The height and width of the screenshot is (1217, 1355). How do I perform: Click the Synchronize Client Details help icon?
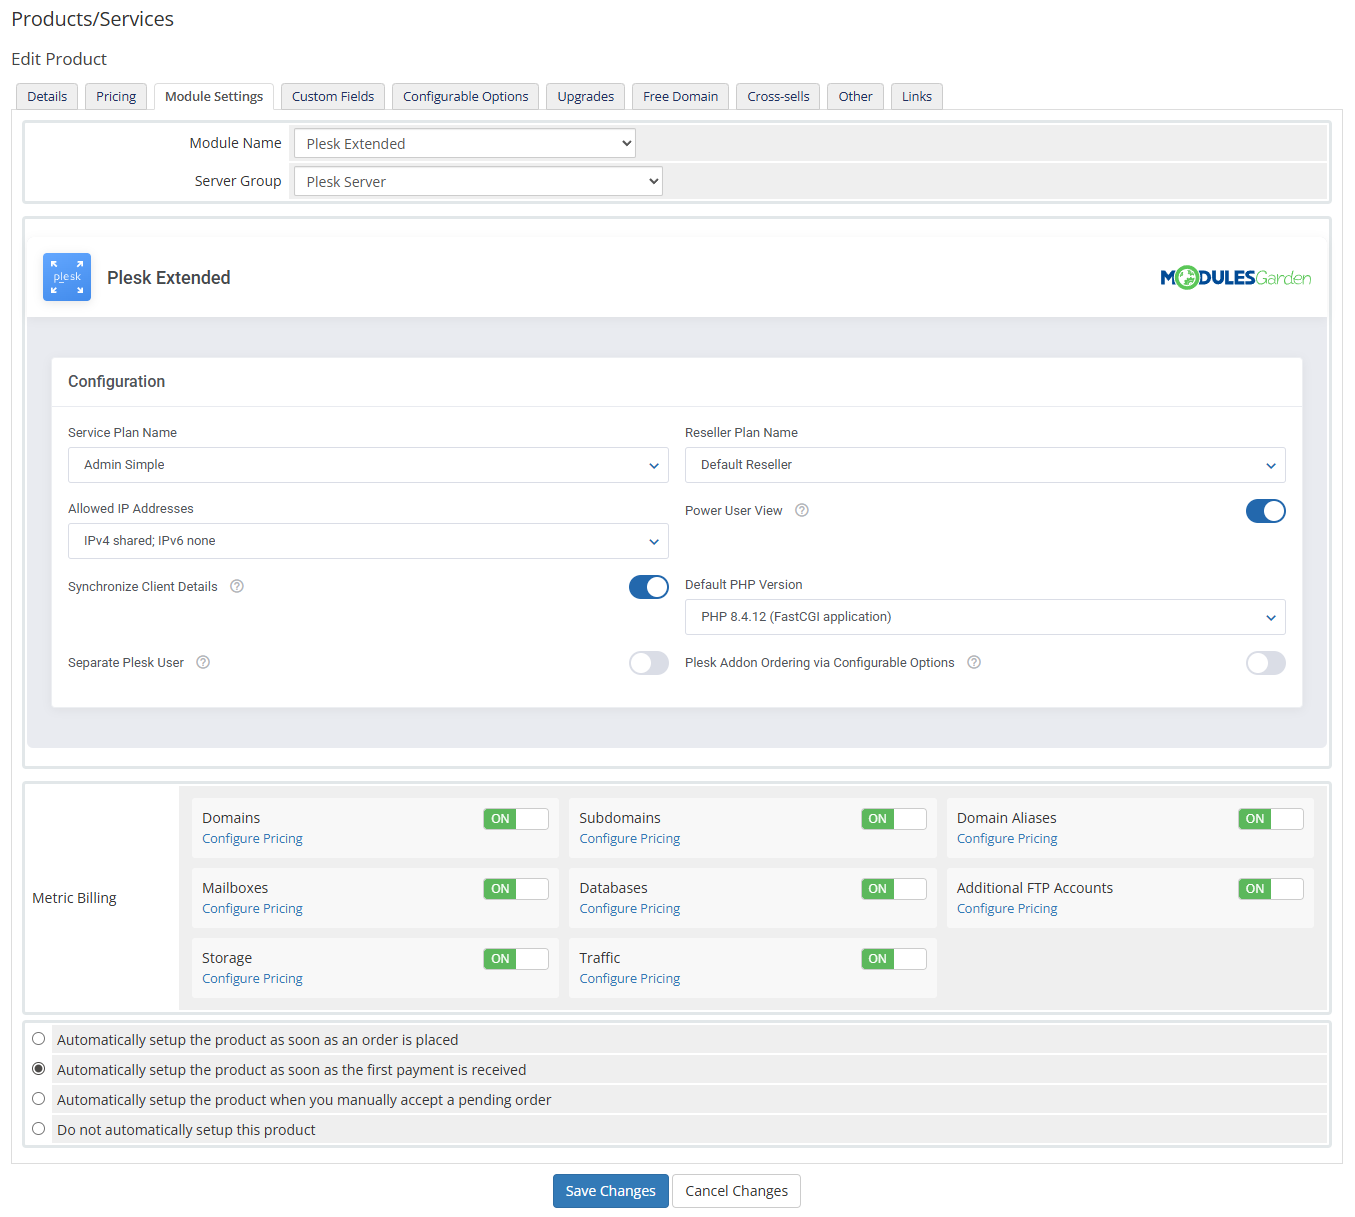pos(236,586)
